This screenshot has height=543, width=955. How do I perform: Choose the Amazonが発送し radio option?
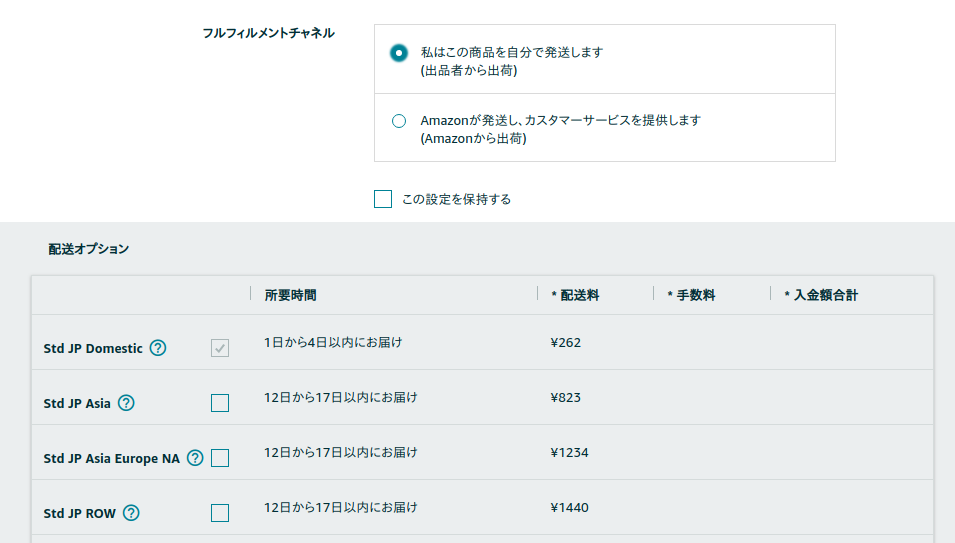click(399, 121)
